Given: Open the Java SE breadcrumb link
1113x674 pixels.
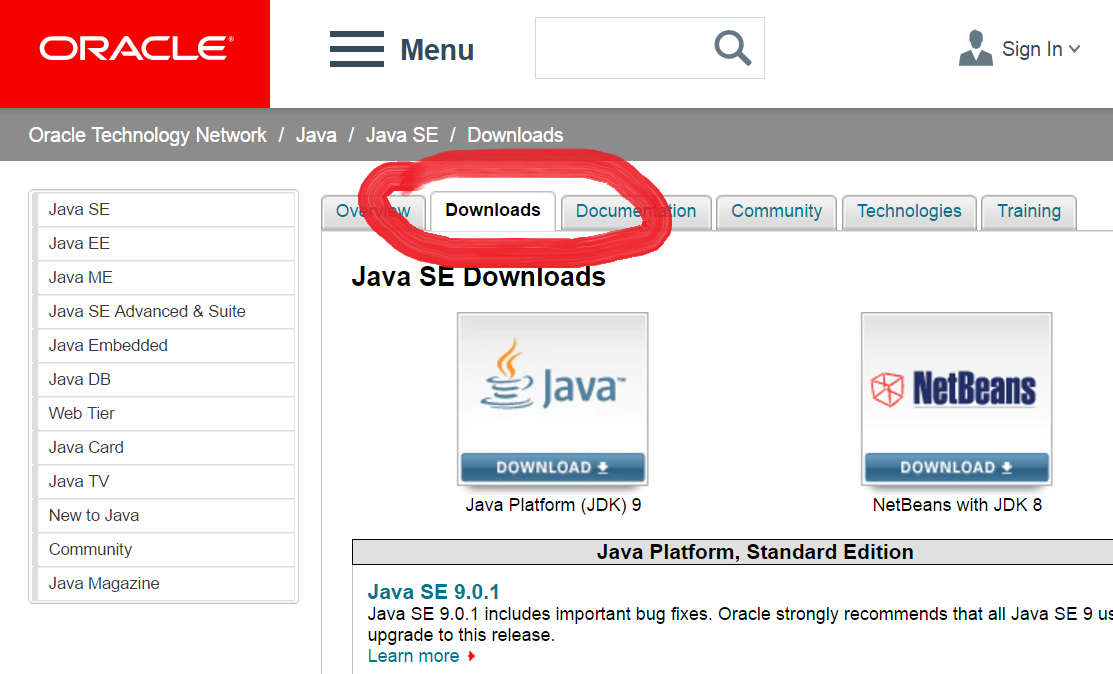Looking at the screenshot, I should [x=402, y=135].
